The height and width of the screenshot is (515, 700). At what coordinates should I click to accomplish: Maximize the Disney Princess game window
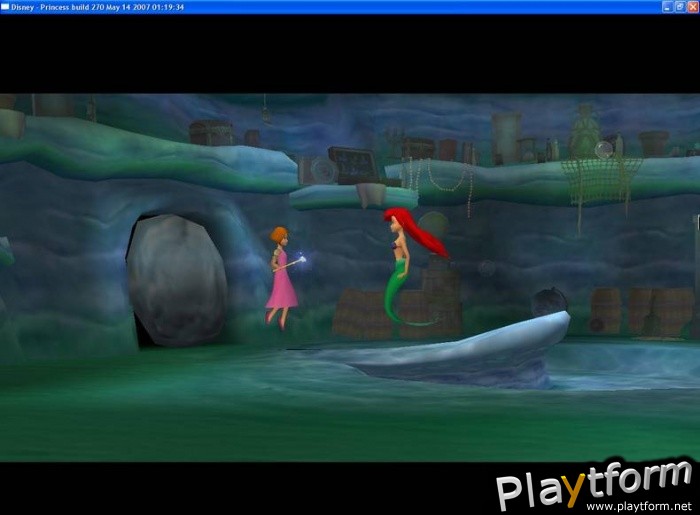pos(679,7)
